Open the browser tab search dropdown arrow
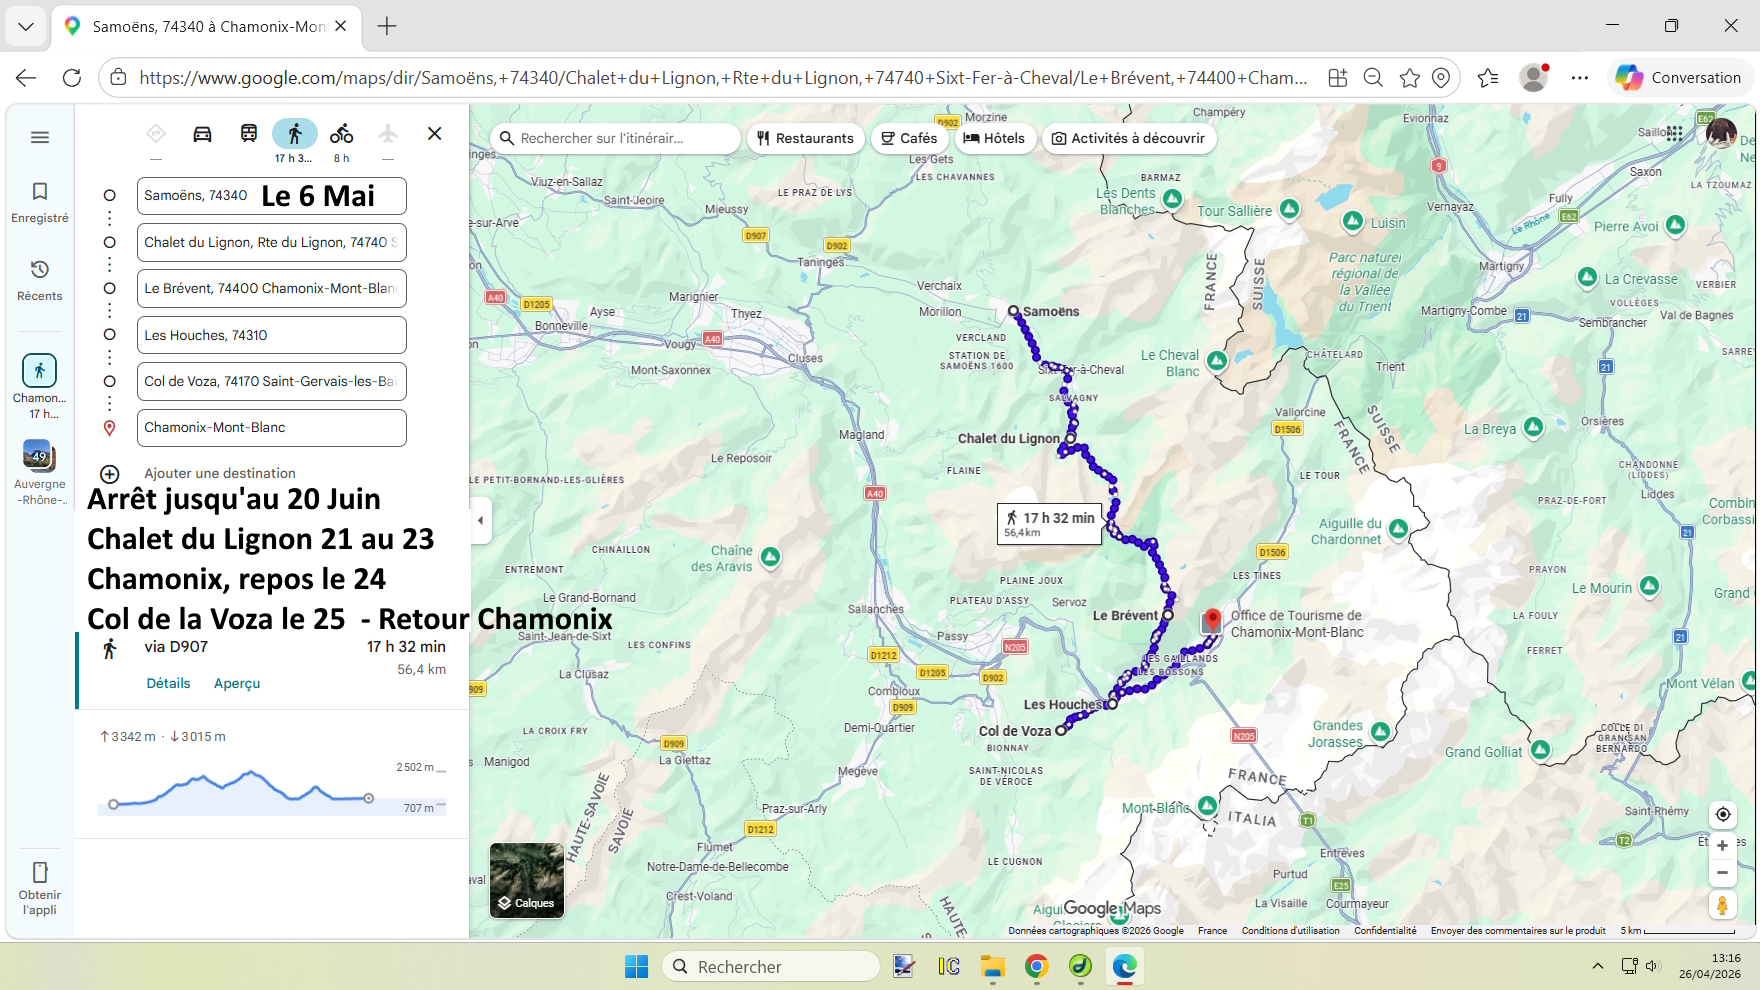This screenshot has width=1760, height=990. pos(26,27)
